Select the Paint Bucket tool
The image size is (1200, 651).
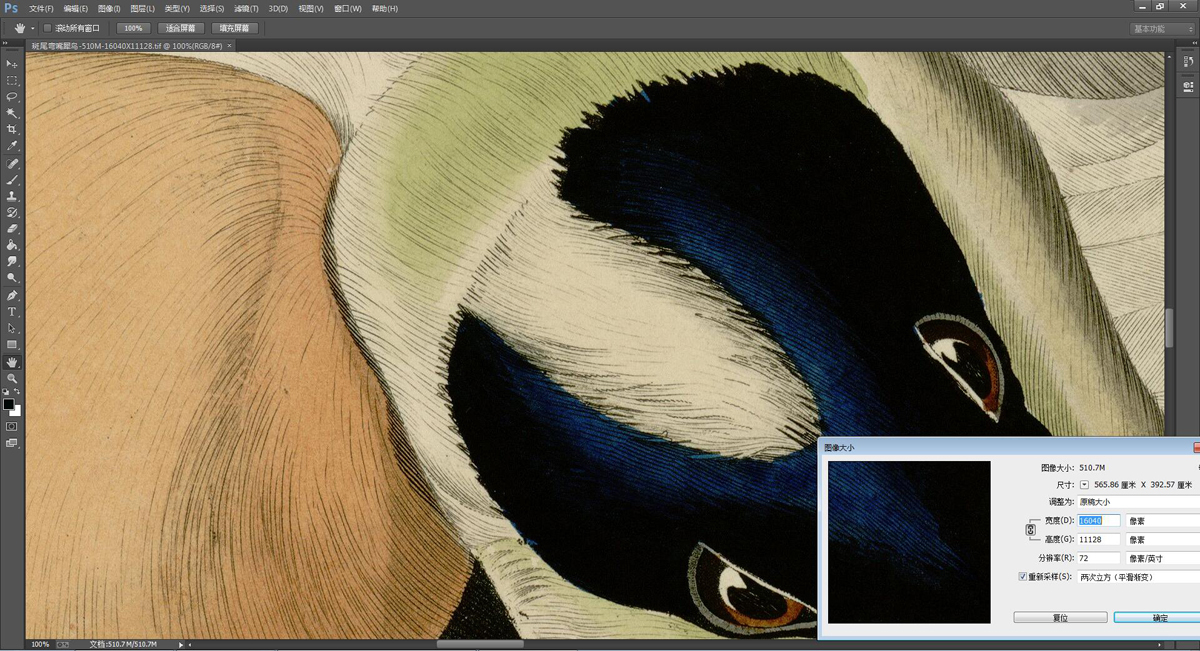[12, 245]
